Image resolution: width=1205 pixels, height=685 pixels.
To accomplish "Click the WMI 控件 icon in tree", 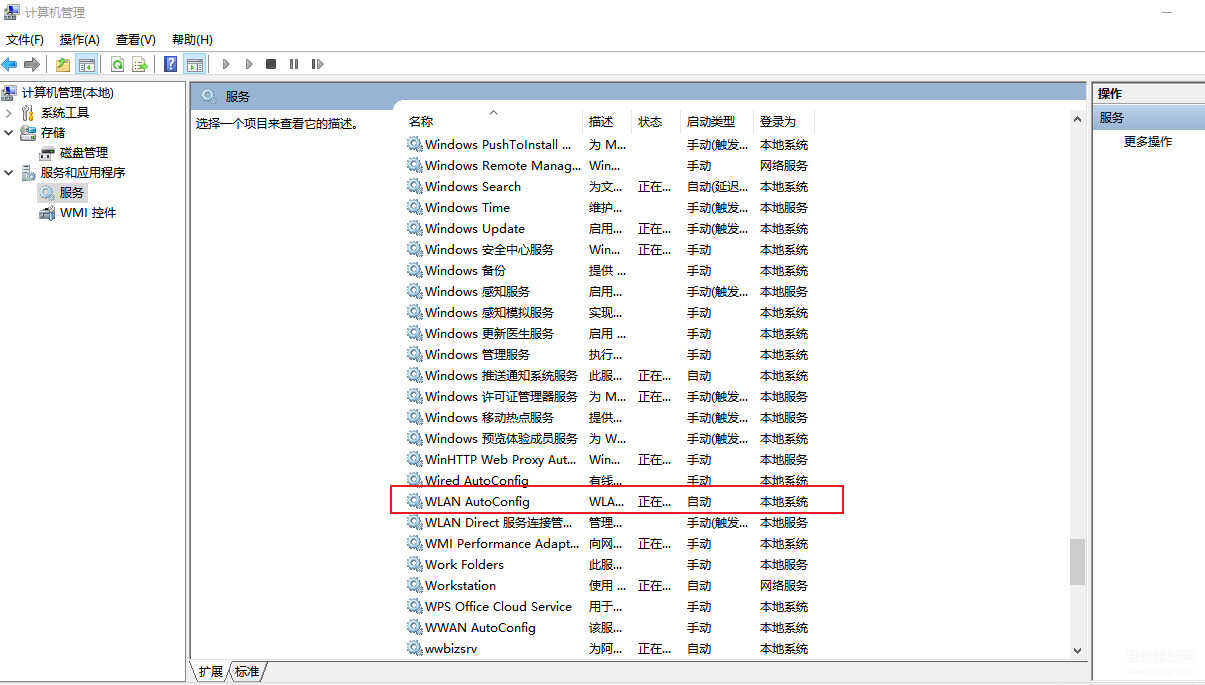I will 47,213.
